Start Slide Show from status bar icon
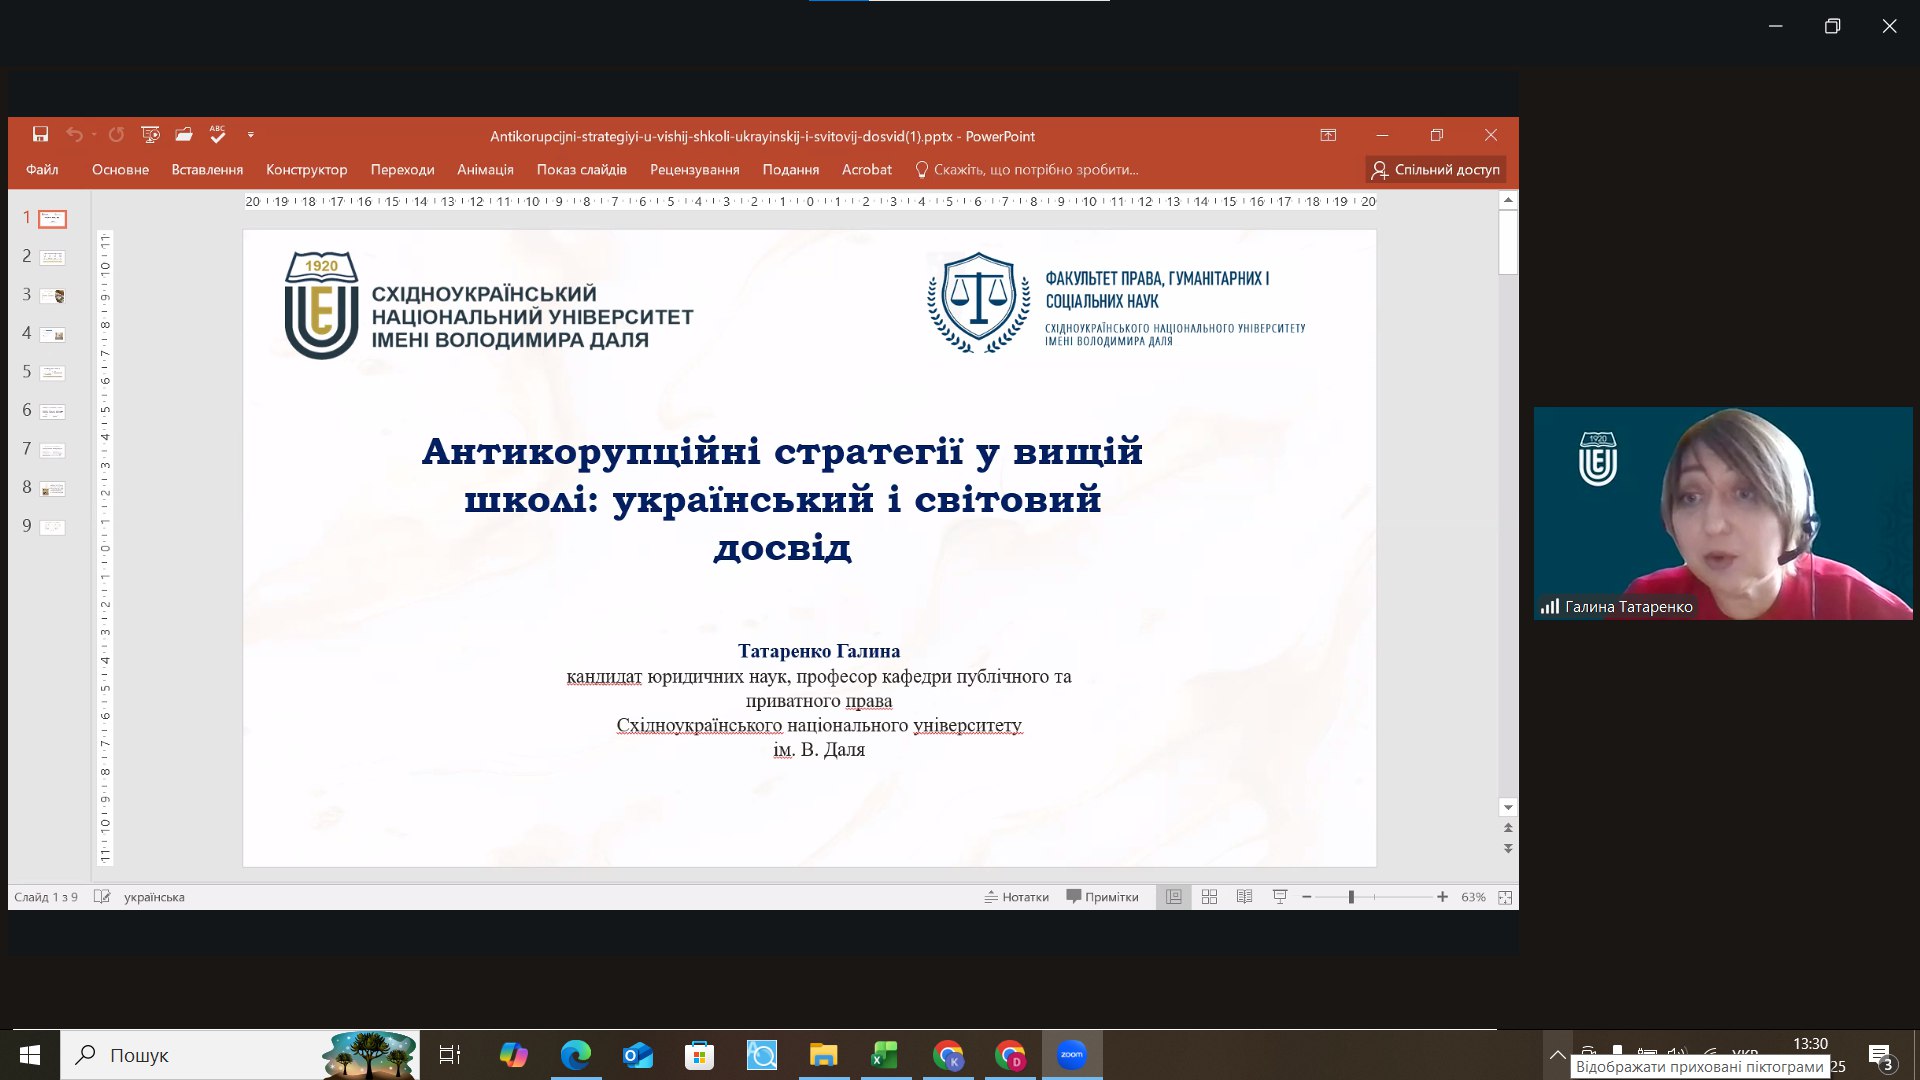1920x1080 pixels. (1279, 897)
